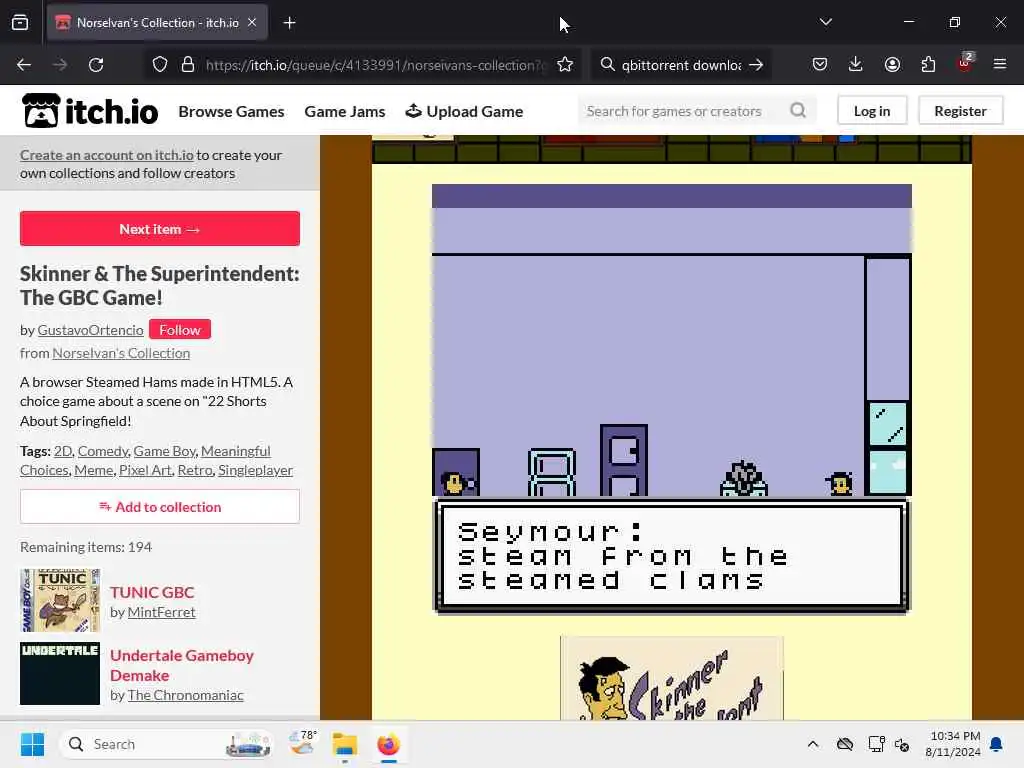Open Windows Start menu
Image resolution: width=1024 pixels, height=768 pixels.
32,744
